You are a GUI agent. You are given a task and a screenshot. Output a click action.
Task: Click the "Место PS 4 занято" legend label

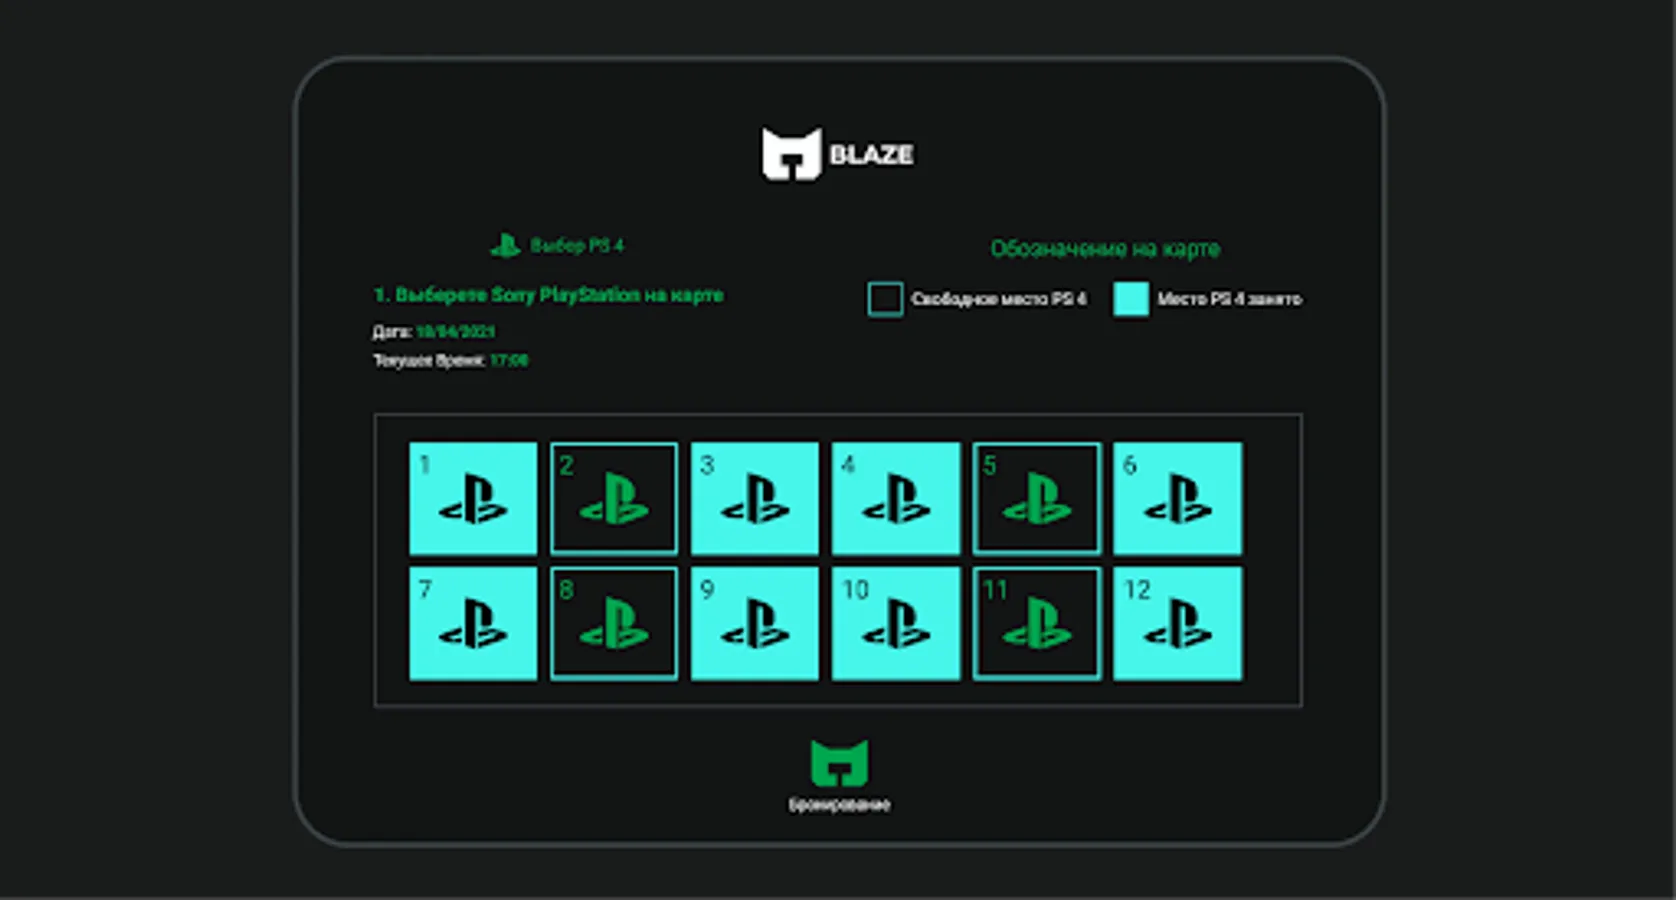pyautogui.click(x=1229, y=299)
